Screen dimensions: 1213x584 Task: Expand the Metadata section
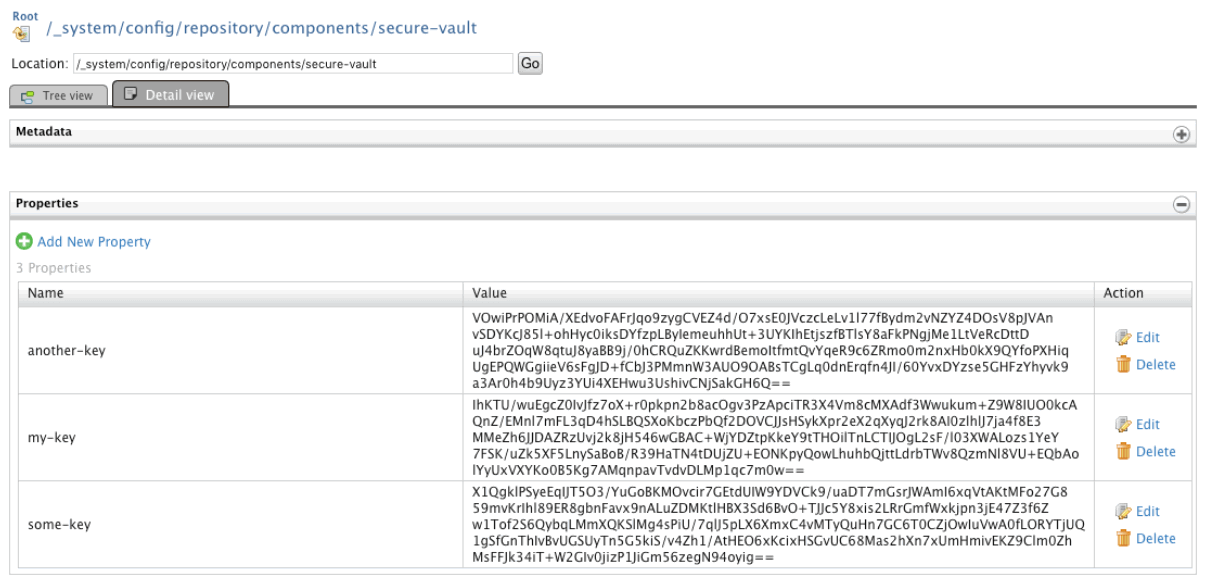pyautogui.click(x=1181, y=134)
